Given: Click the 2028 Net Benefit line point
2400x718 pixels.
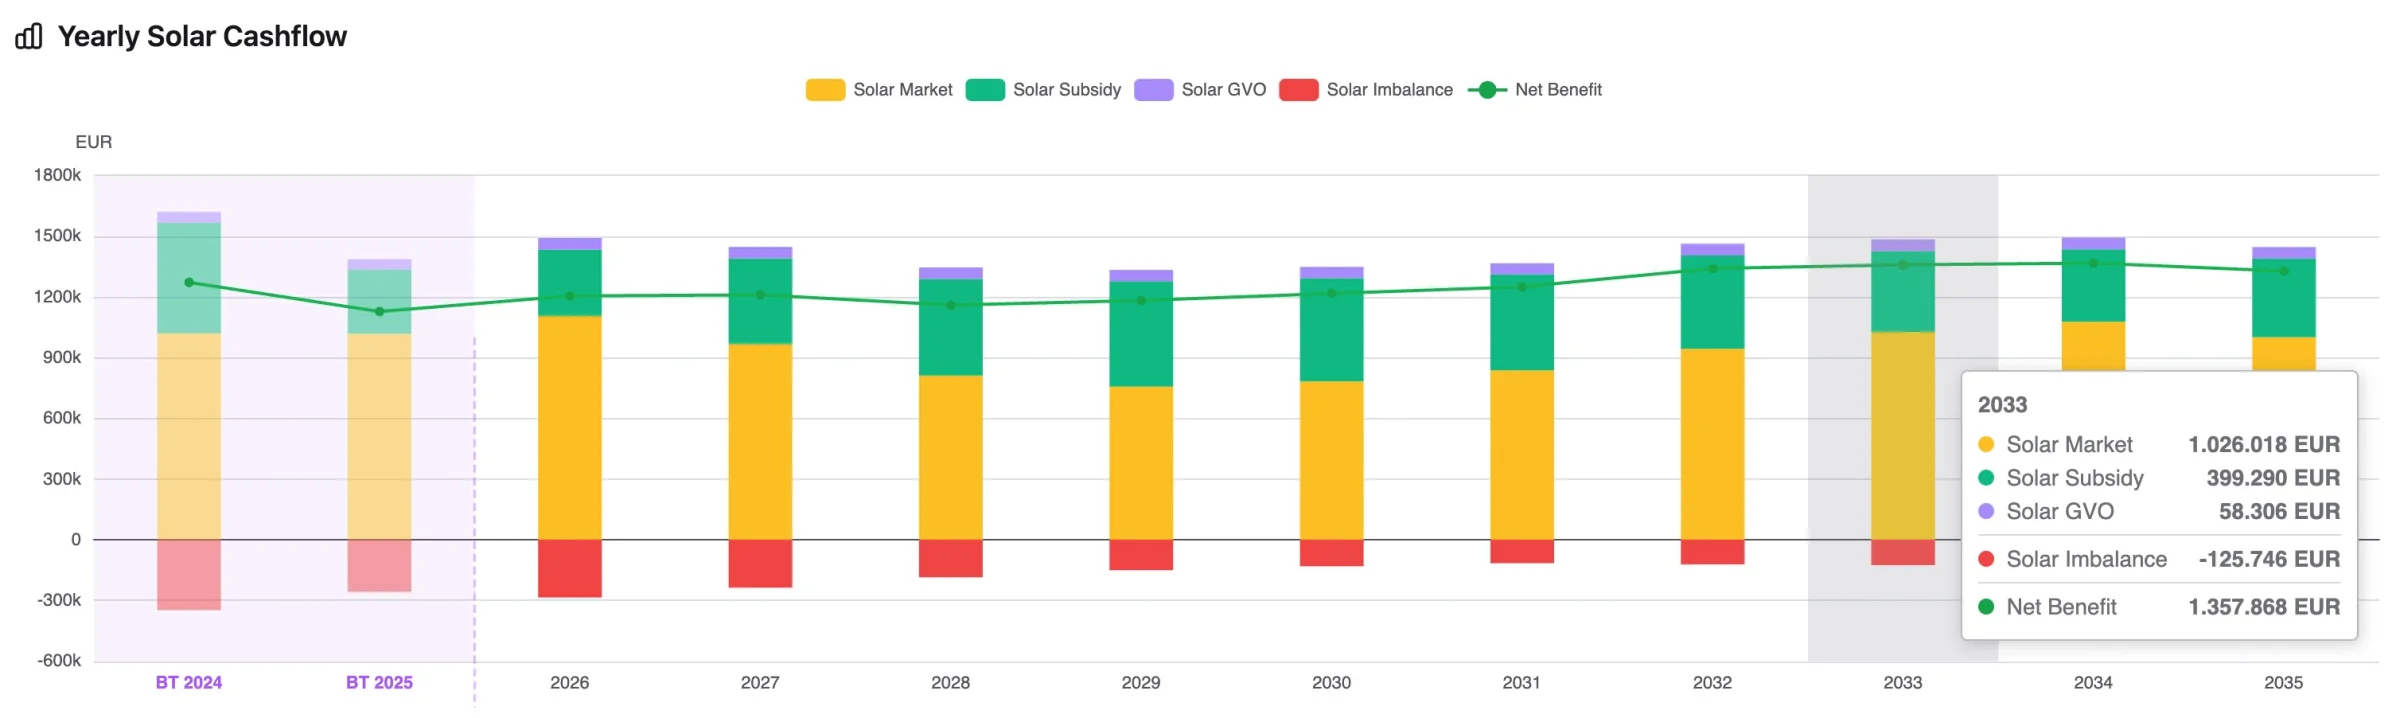Looking at the screenshot, I should (x=951, y=305).
